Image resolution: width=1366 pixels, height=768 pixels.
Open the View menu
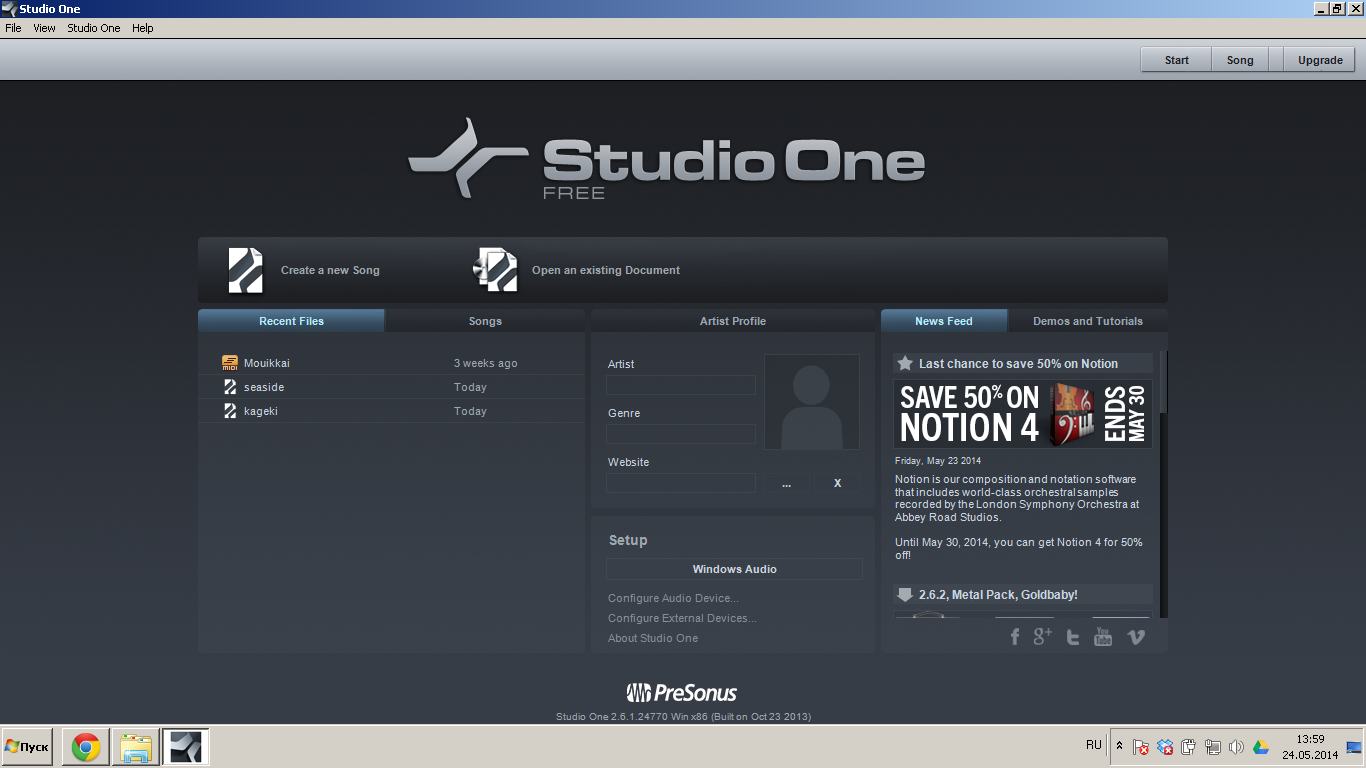tap(44, 28)
